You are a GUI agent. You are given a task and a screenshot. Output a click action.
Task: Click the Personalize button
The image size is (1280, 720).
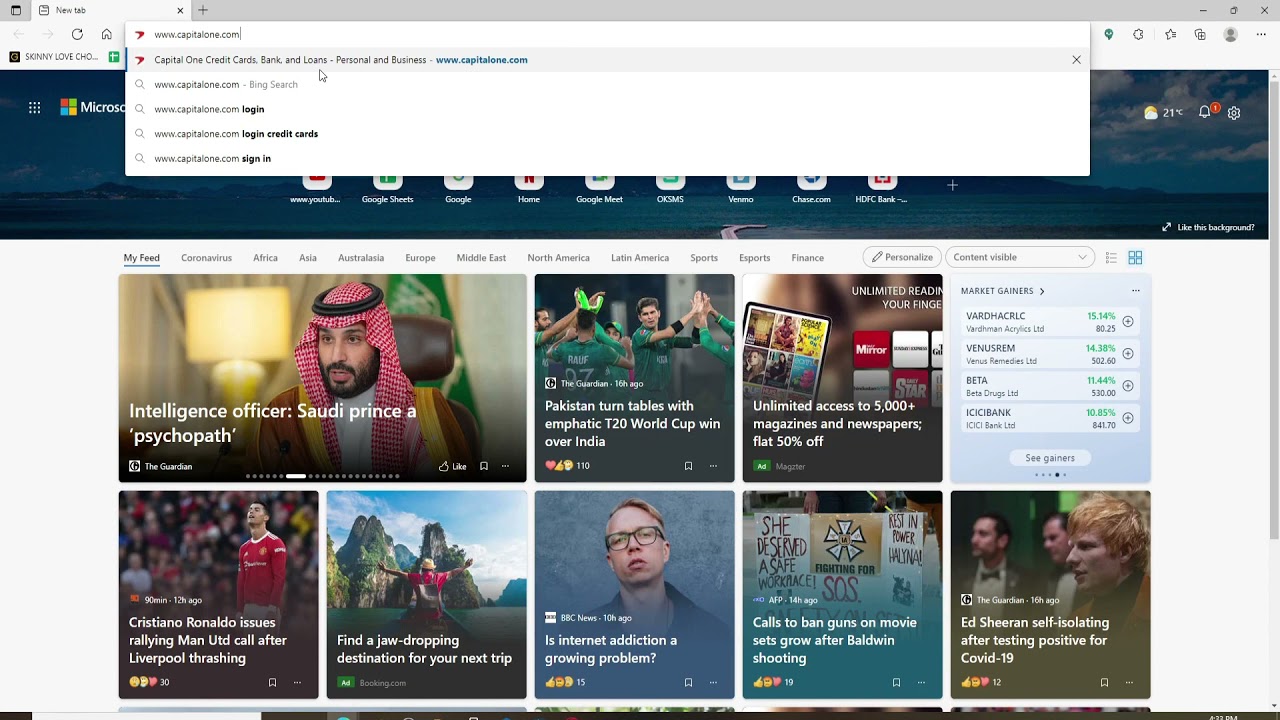[x=902, y=257]
